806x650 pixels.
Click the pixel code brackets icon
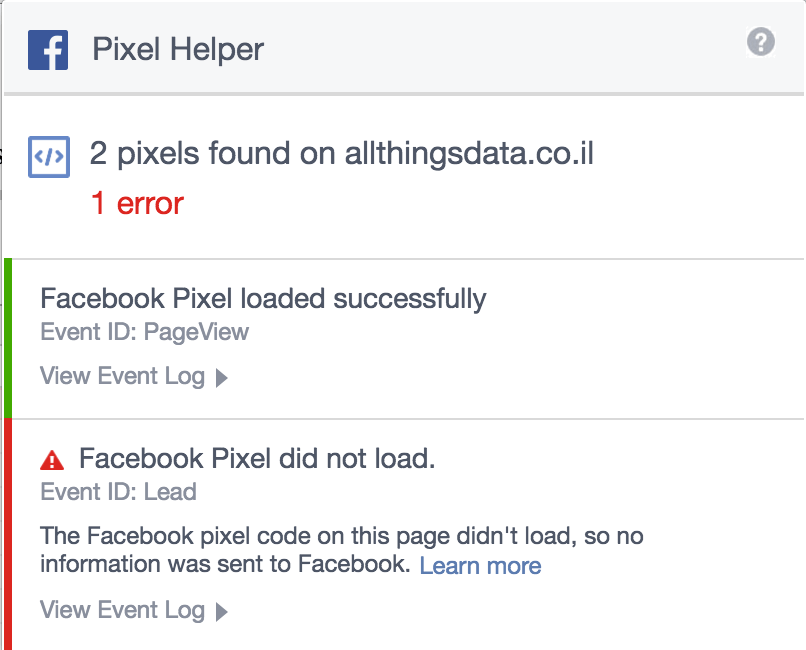tap(49, 157)
